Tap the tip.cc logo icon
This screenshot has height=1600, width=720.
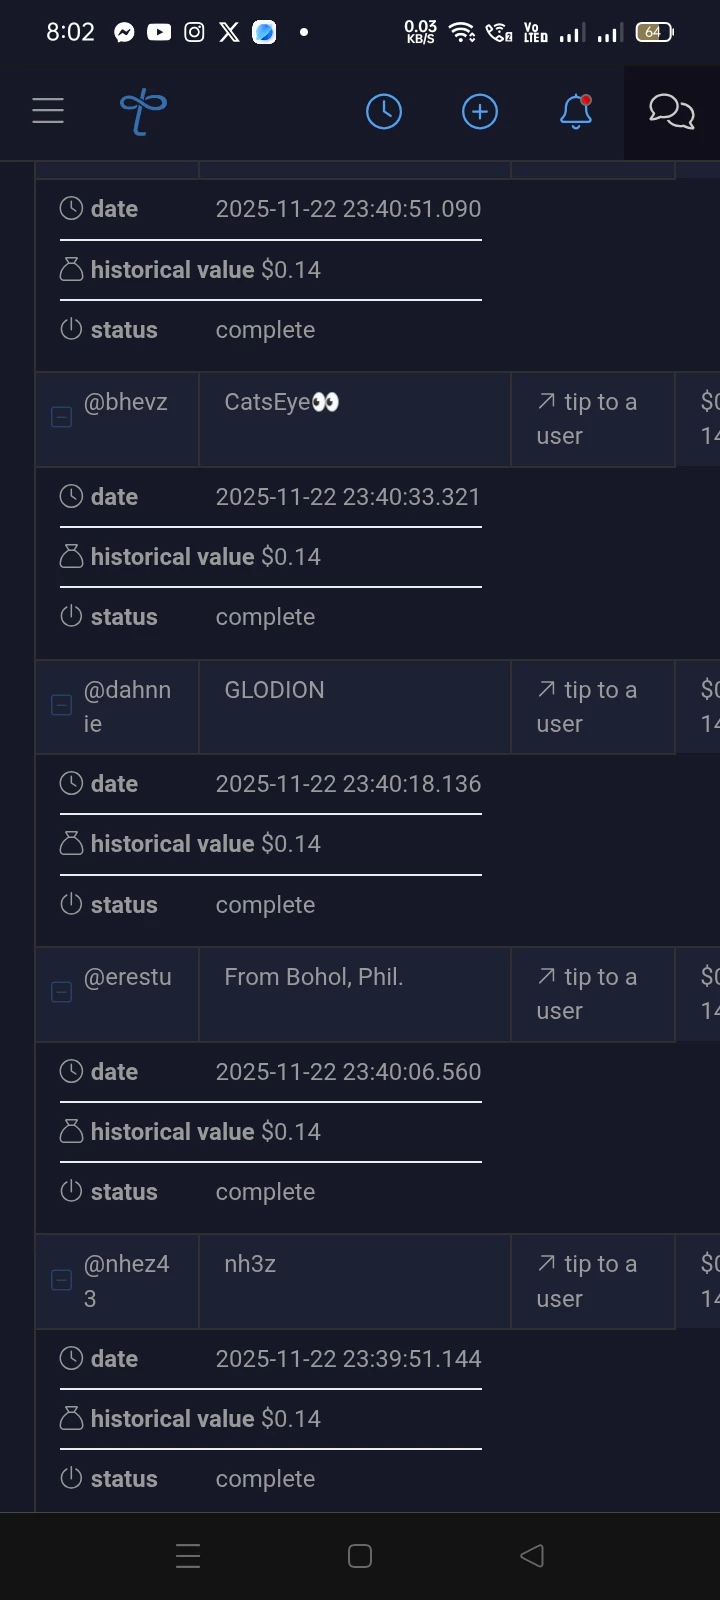point(143,111)
